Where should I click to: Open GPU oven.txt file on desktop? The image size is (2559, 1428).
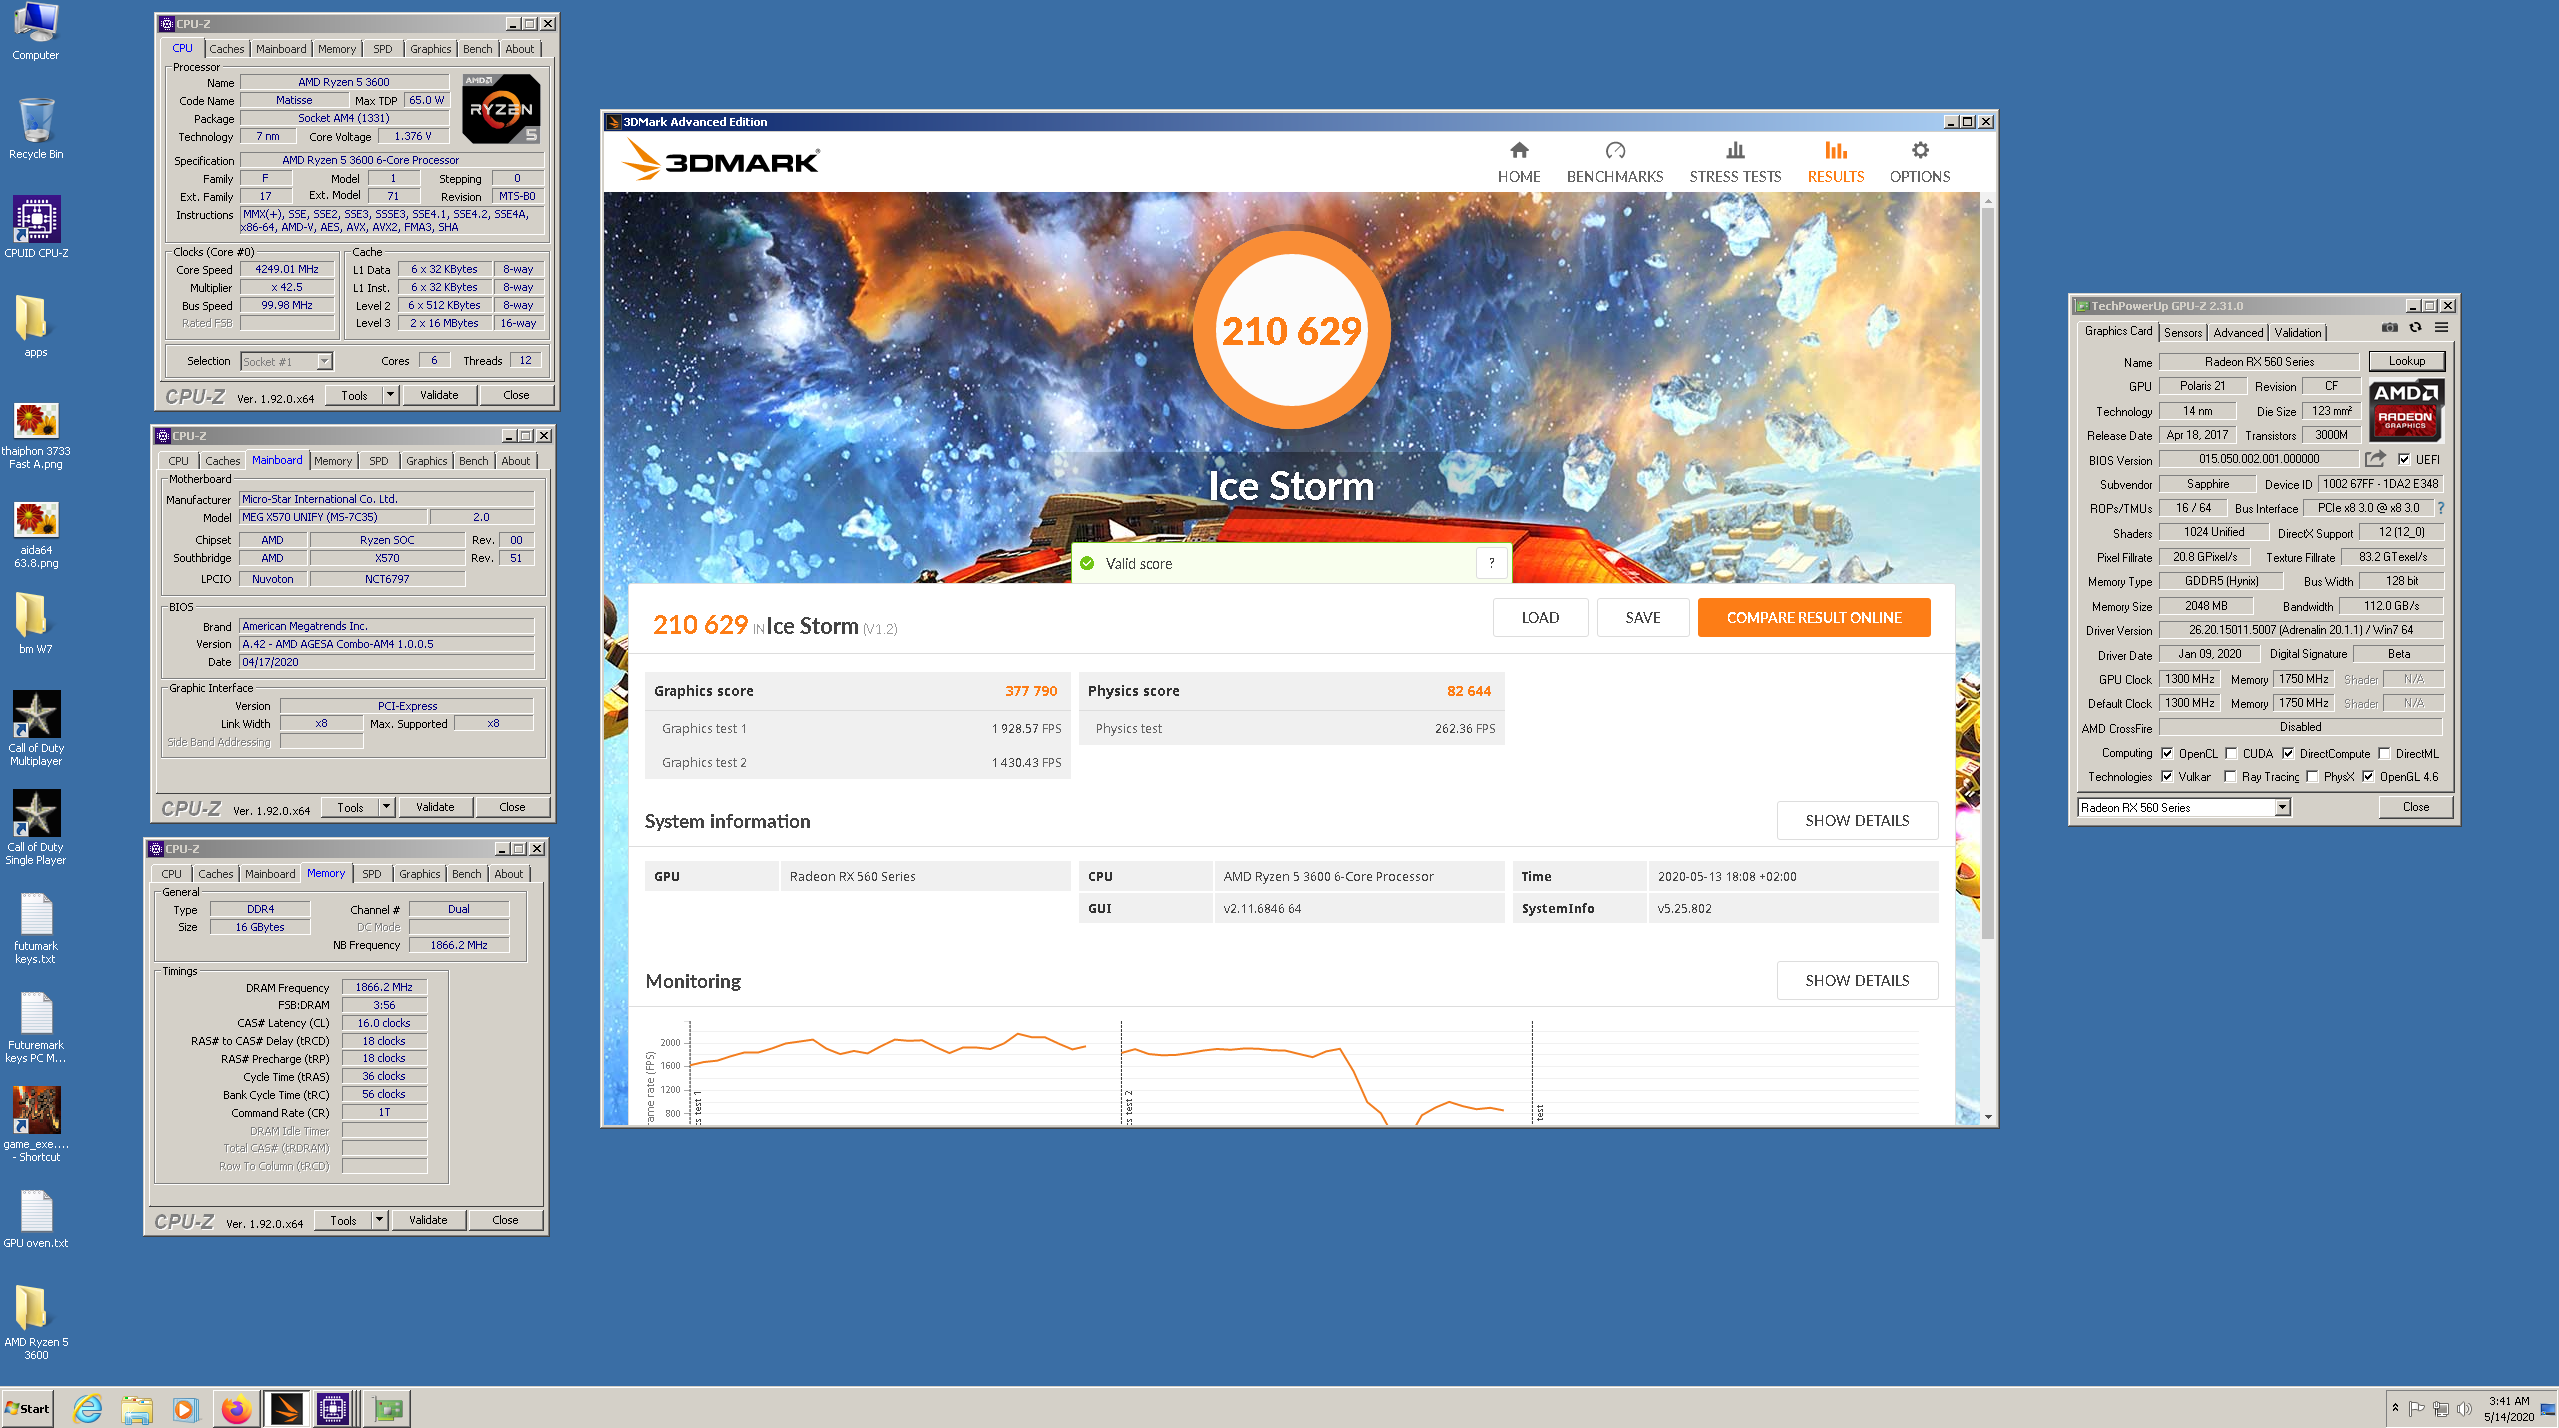click(x=36, y=1219)
